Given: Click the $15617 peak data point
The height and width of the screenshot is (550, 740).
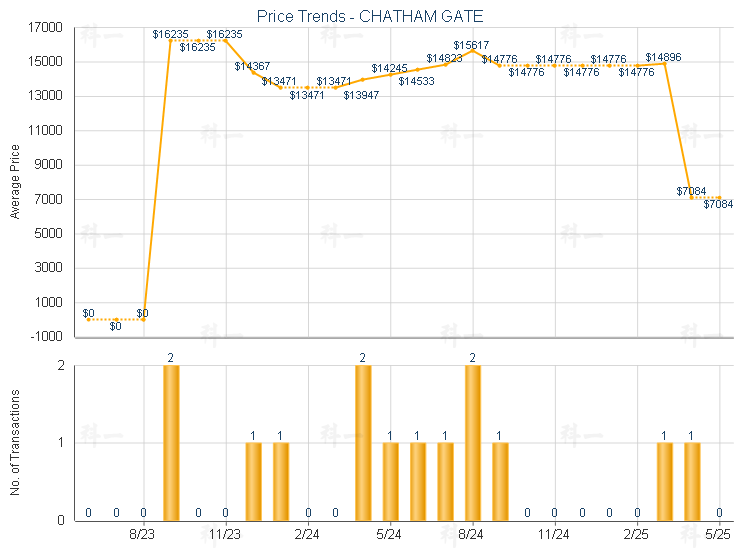Looking at the screenshot, I should [472, 50].
